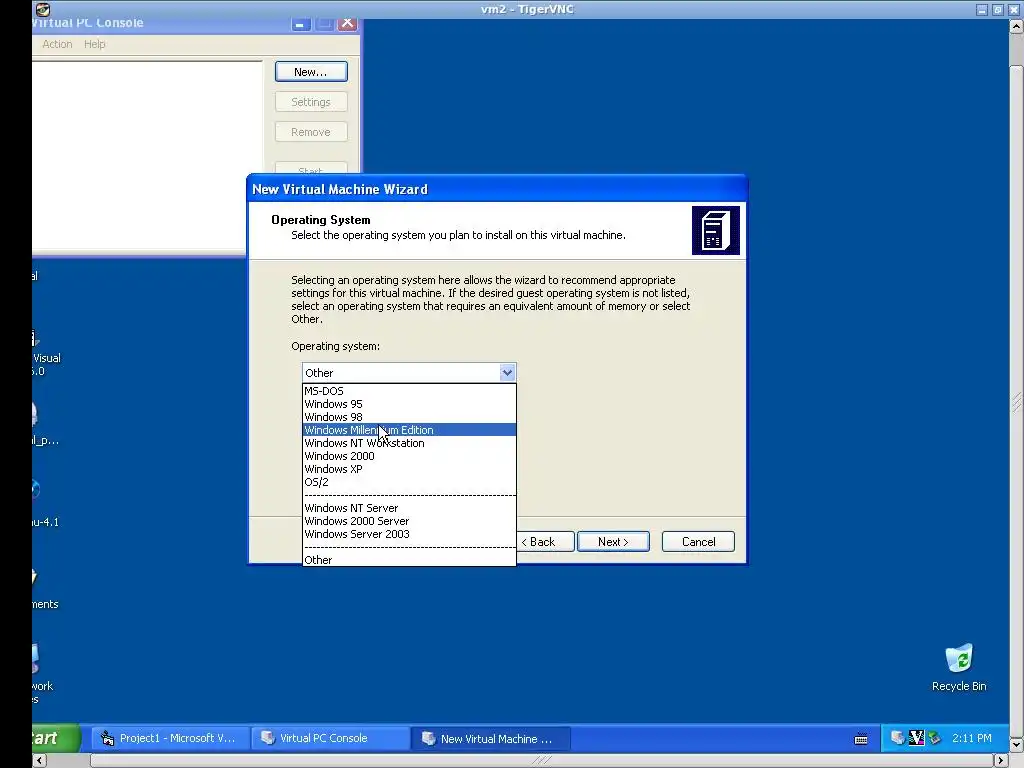Click the vertical scrollbar up arrow

pos(1016,27)
